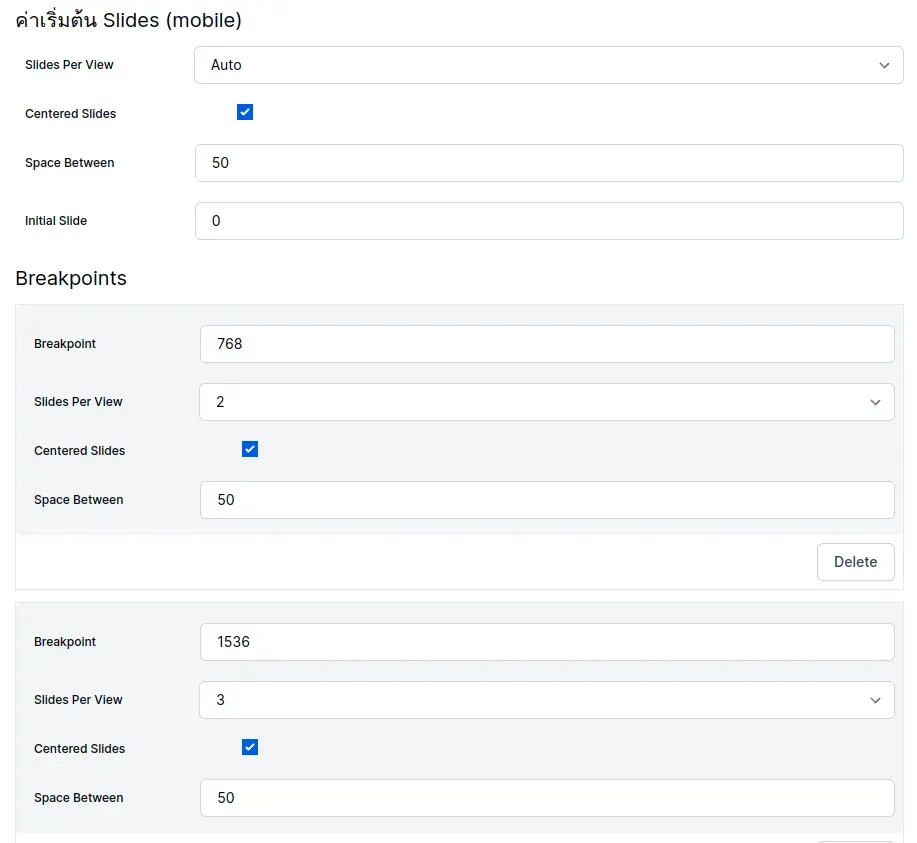Toggle Centered Slides for the 768 breakpoint
This screenshot has width=917, height=843.
[x=249, y=449]
